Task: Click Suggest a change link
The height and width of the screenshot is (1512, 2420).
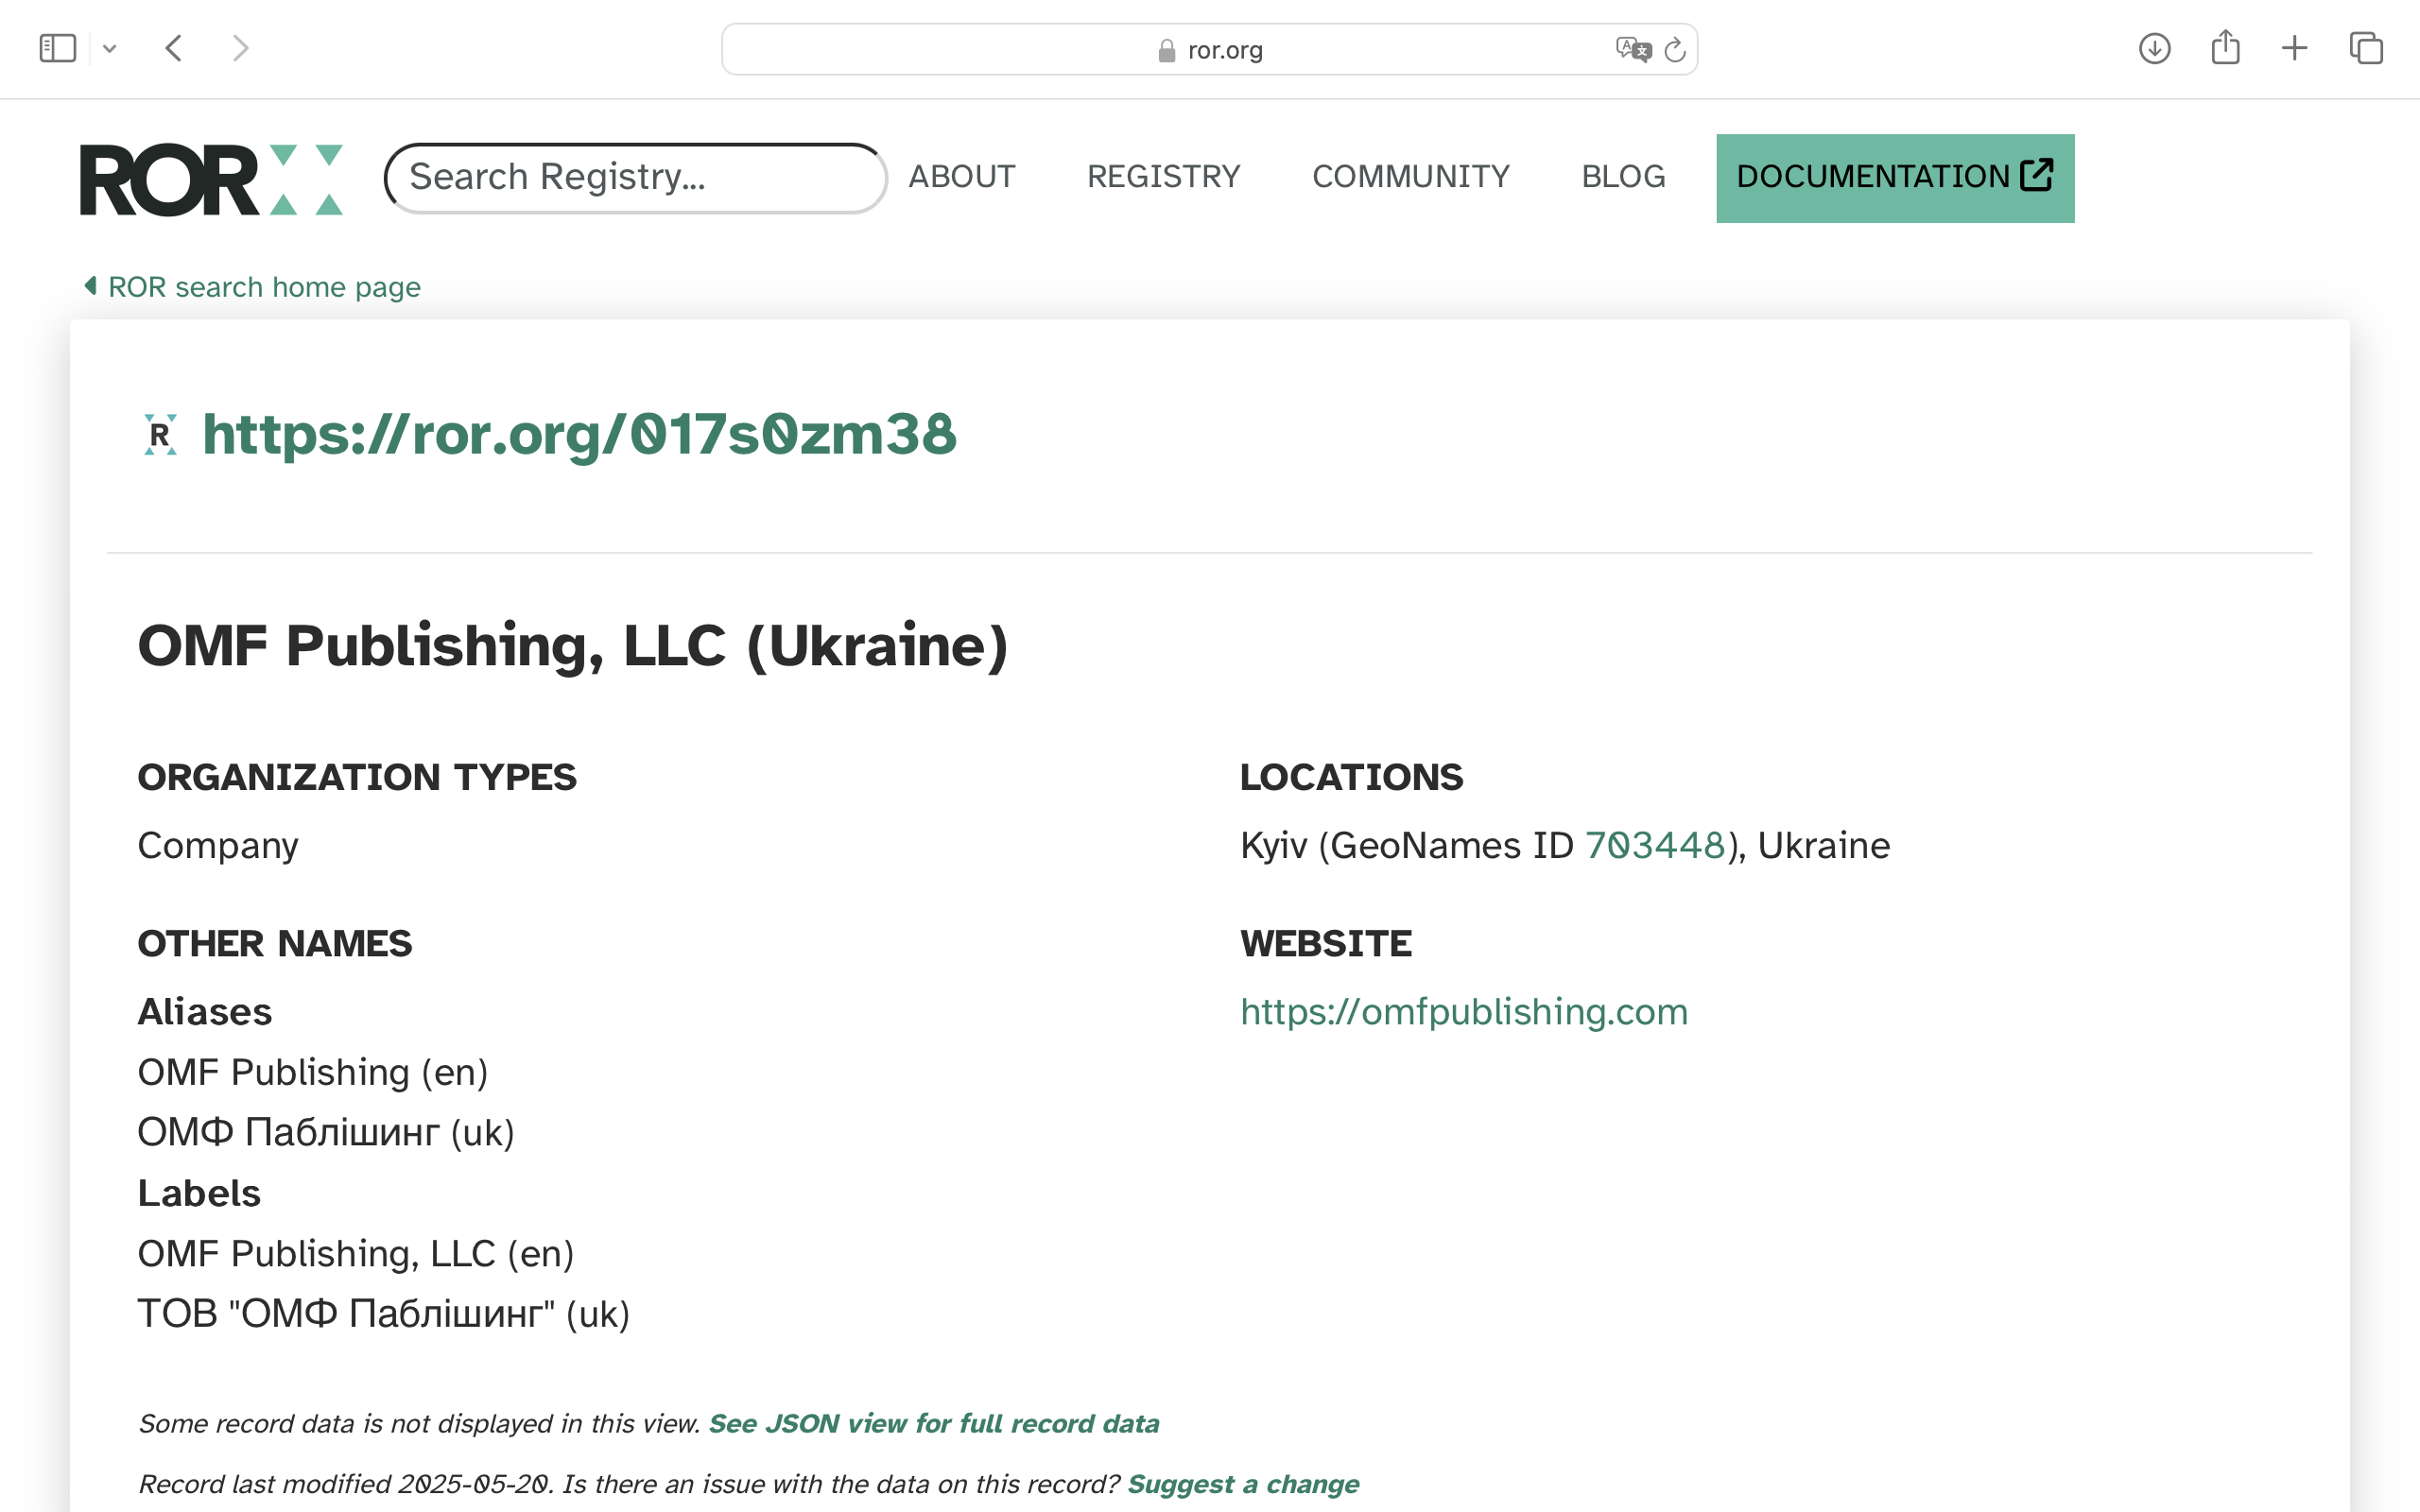Action: [x=1242, y=1483]
